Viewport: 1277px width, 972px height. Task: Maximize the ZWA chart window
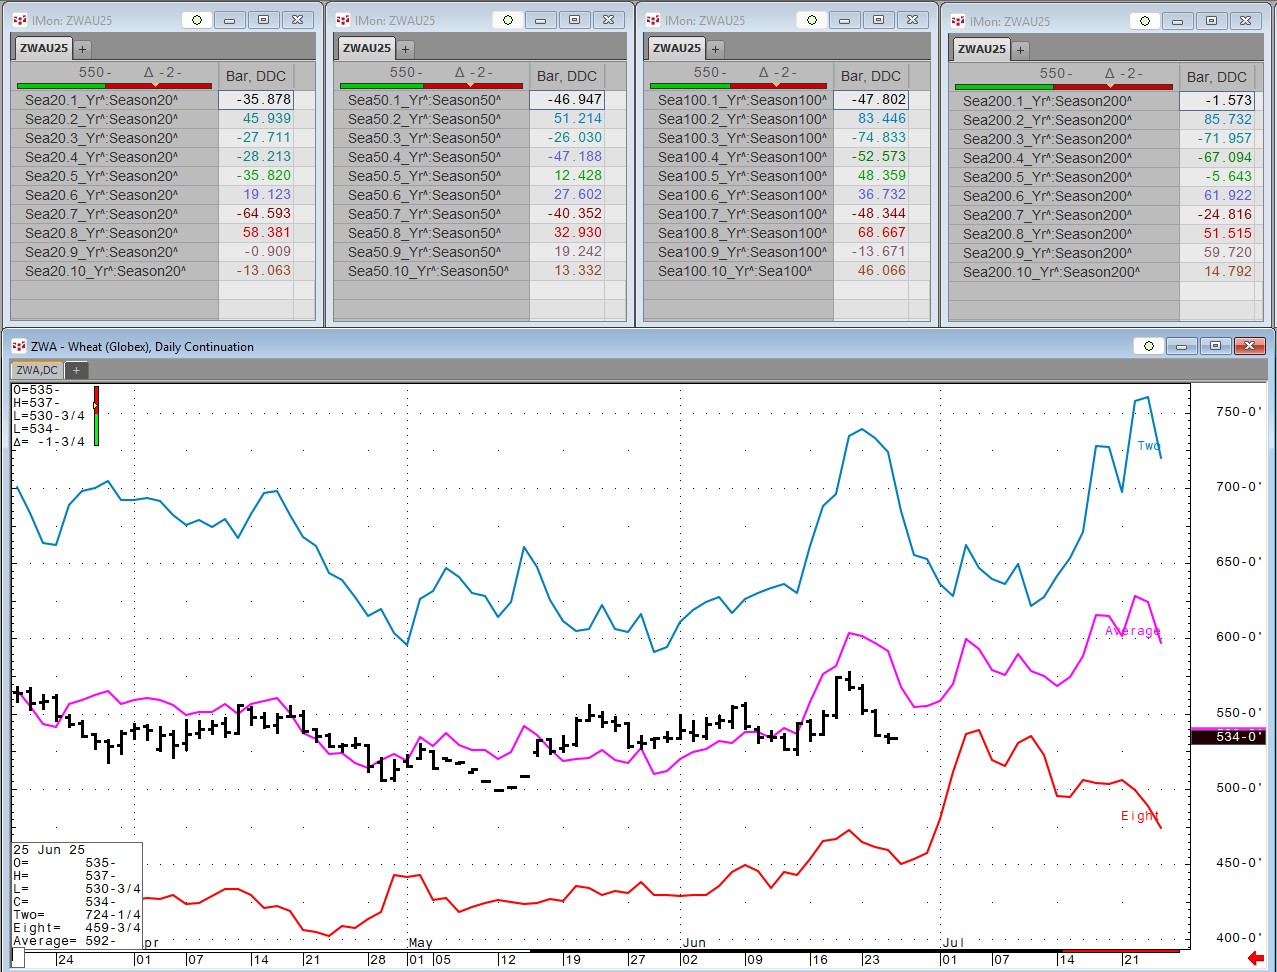1215,346
